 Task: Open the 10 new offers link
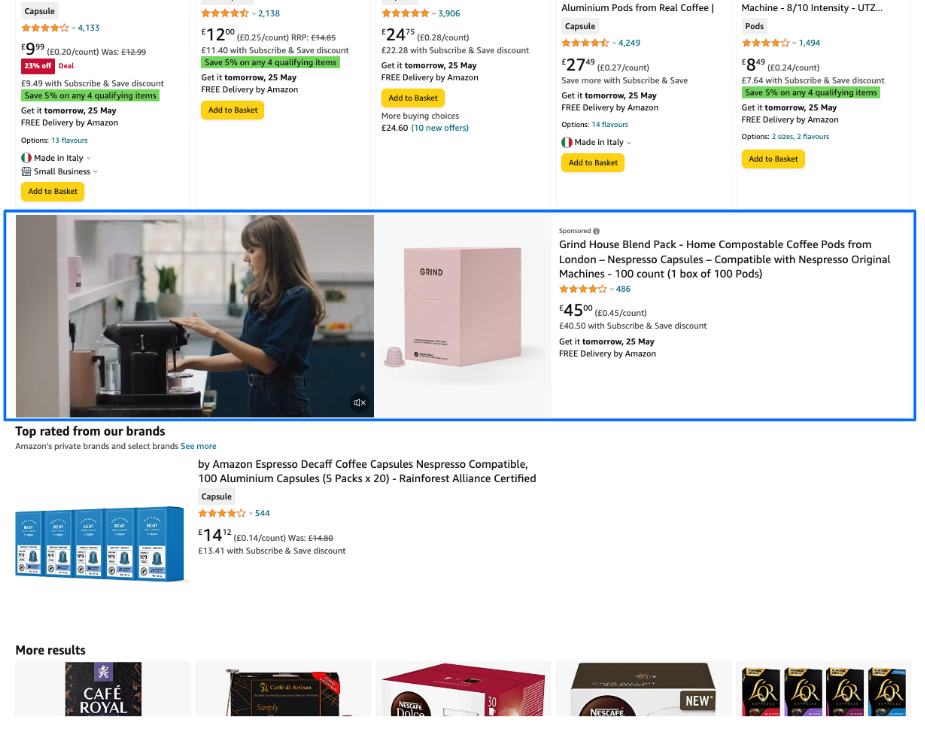point(438,128)
